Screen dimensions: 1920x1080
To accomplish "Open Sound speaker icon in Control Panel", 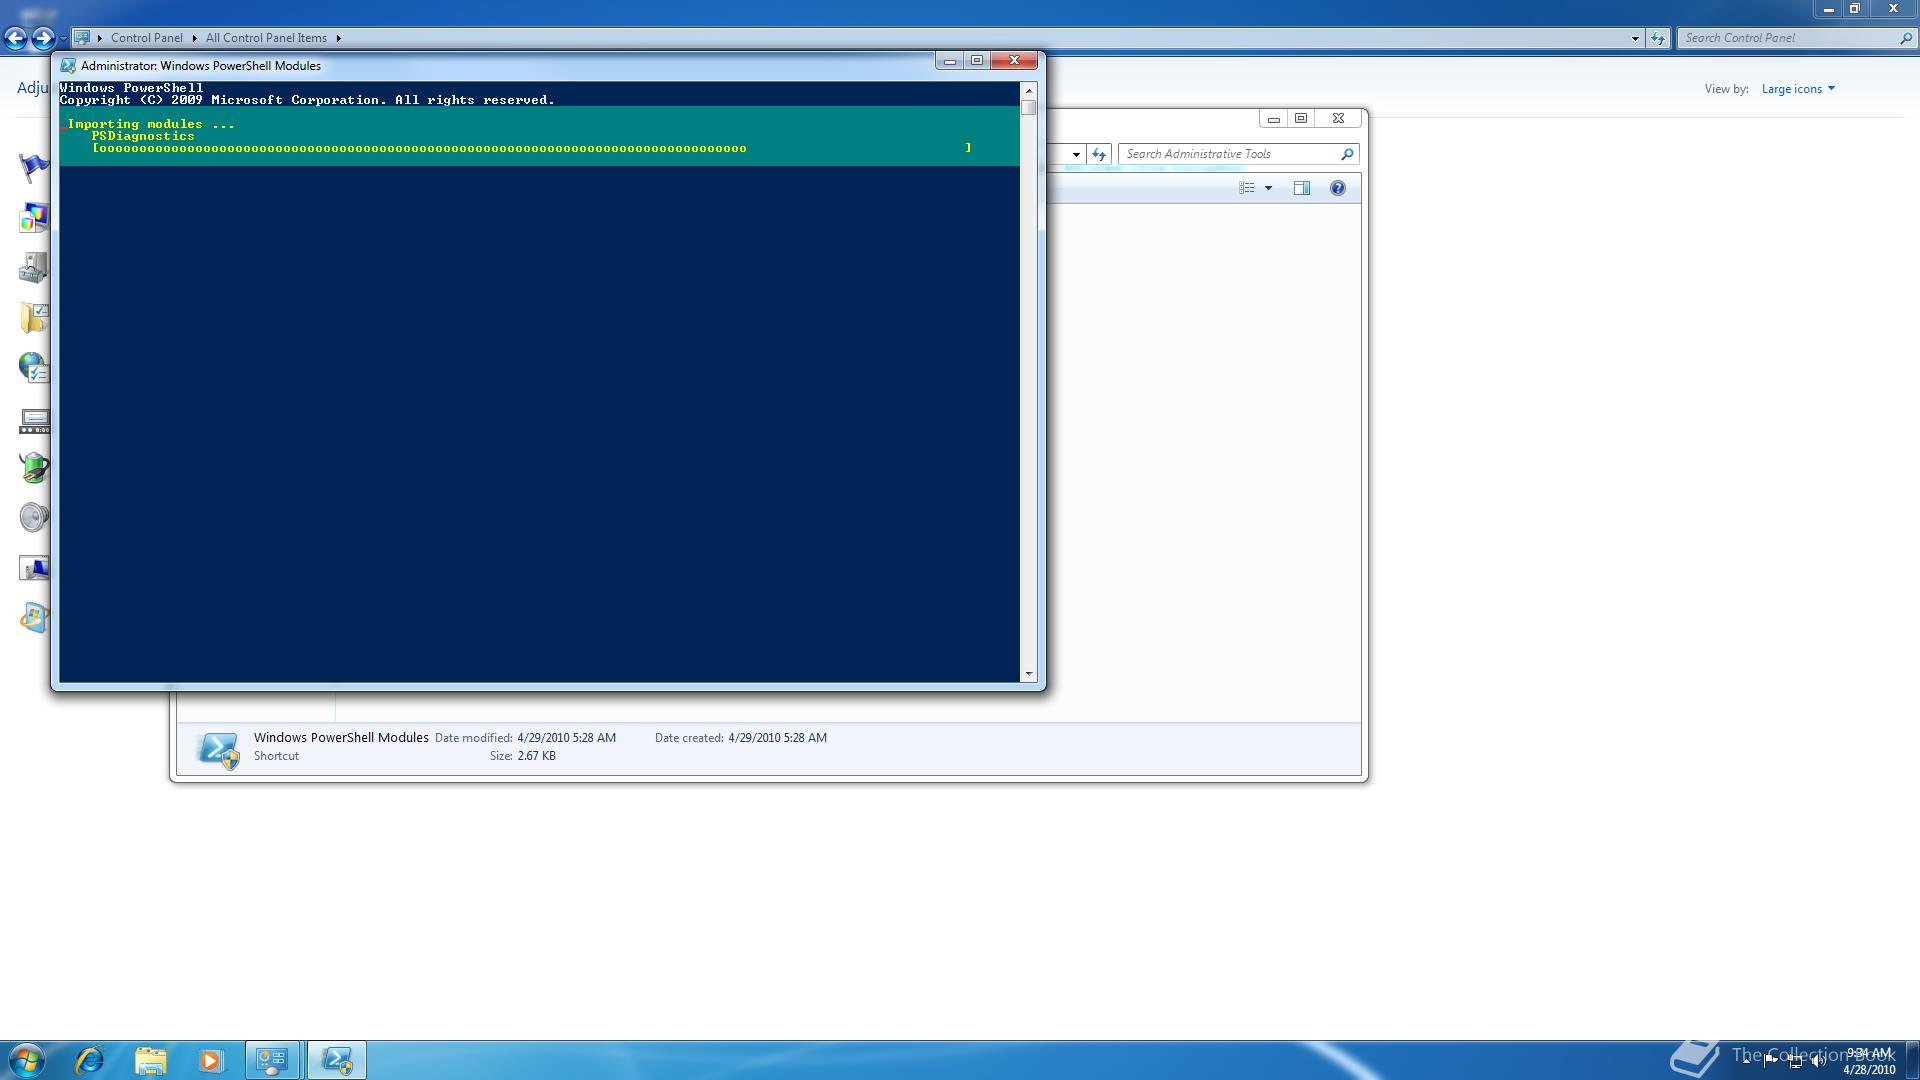I will 33,517.
